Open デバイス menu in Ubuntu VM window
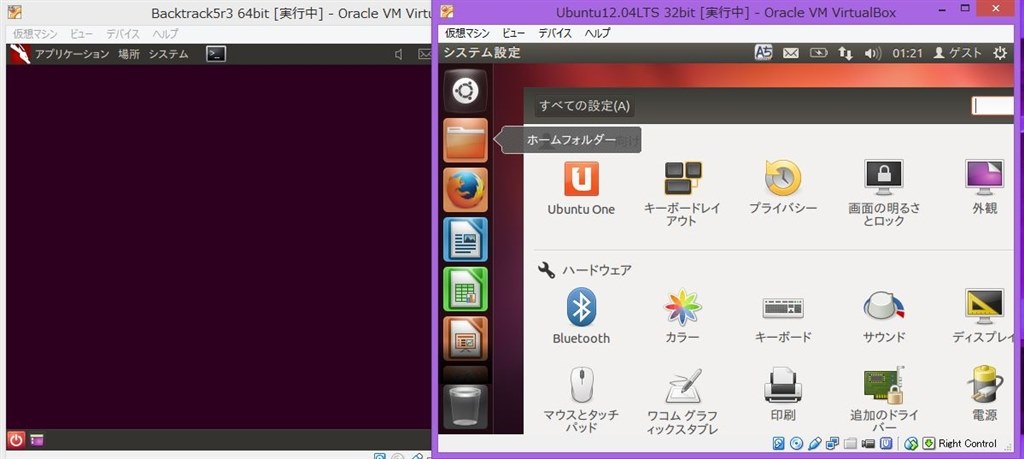 tap(555, 33)
